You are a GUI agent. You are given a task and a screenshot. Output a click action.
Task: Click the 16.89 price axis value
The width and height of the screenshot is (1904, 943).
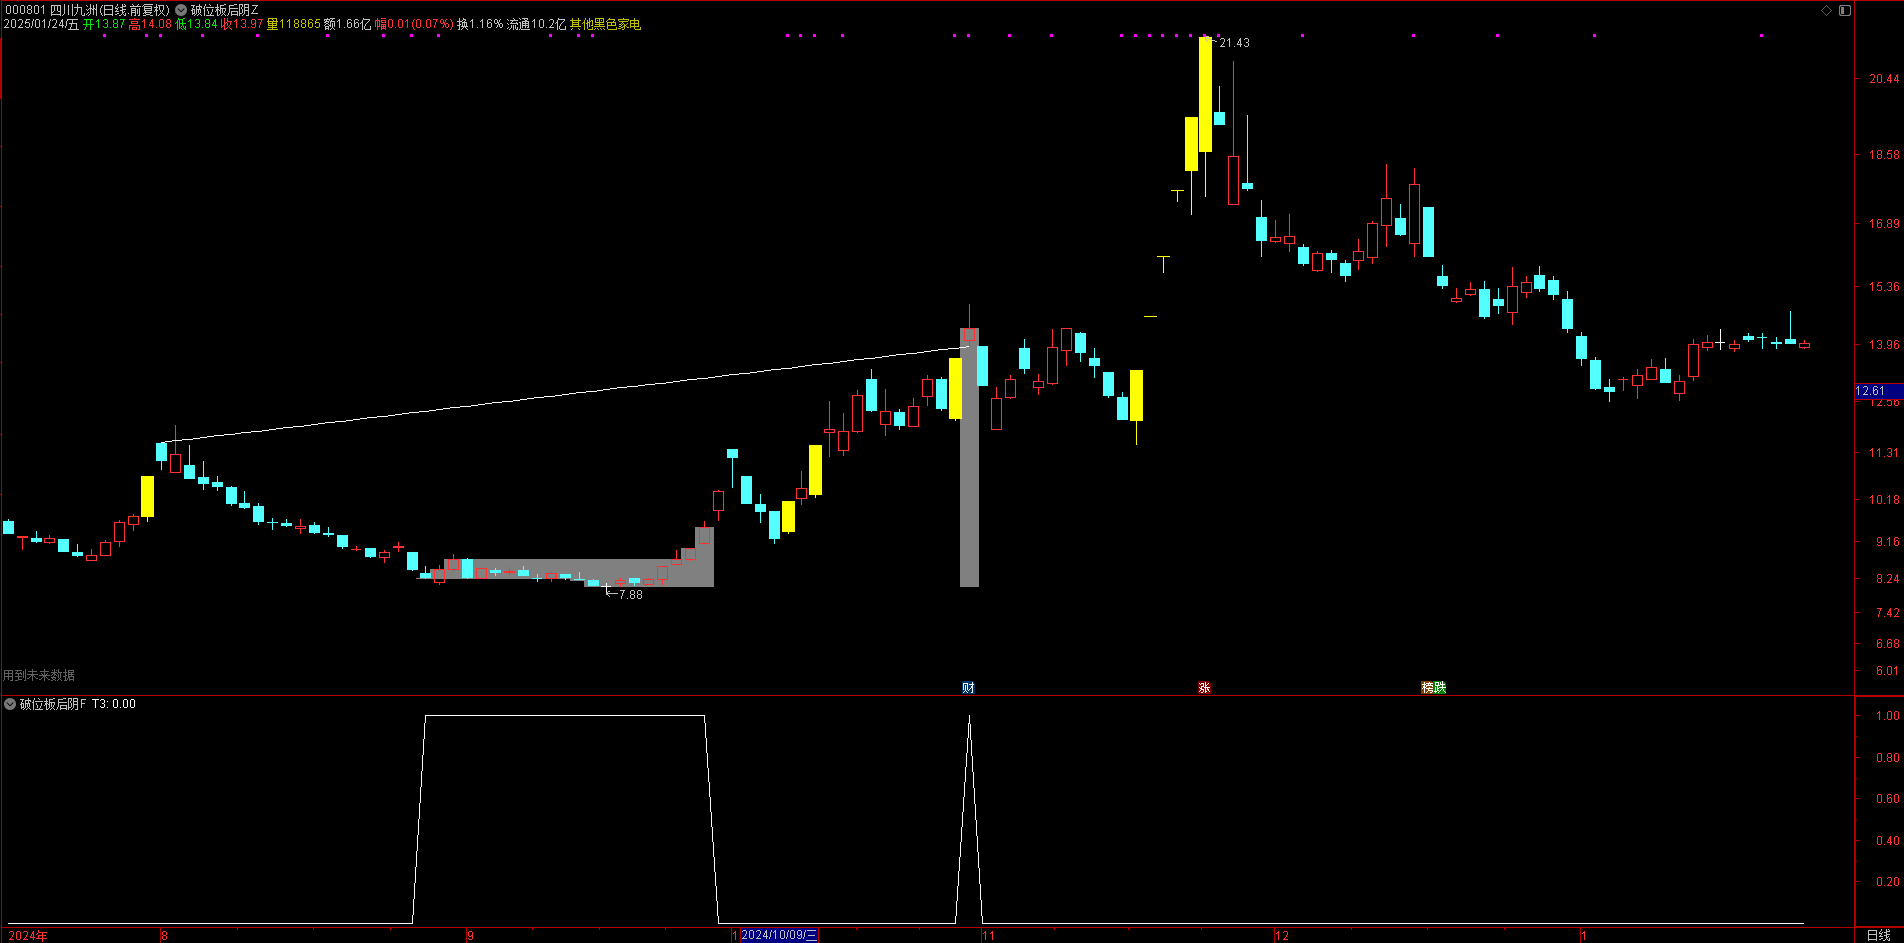click(x=1884, y=224)
